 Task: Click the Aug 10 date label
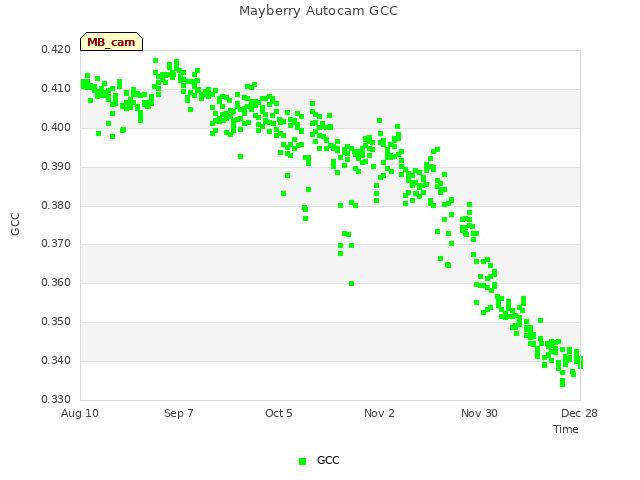click(80, 413)
